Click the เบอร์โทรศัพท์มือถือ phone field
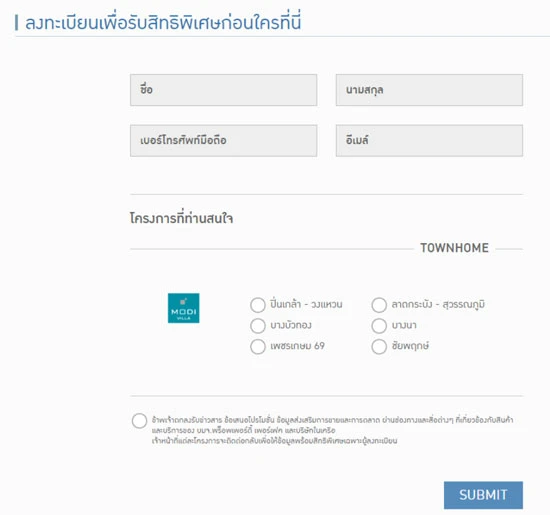The width and height of the screenshot is (550, 515). point(223,140)
